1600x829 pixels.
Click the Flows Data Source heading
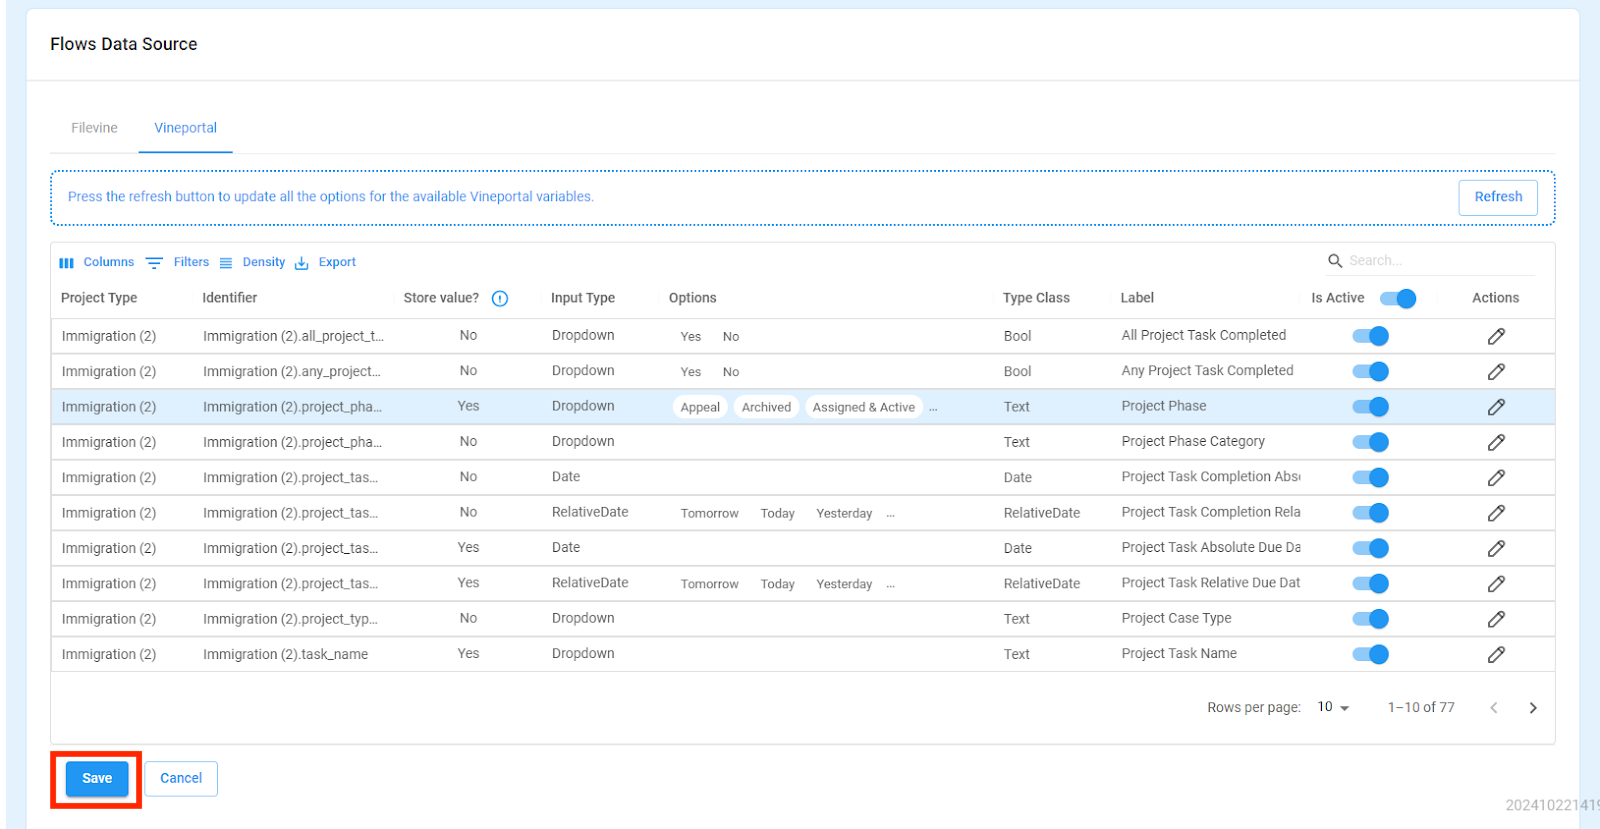point(124,44)
